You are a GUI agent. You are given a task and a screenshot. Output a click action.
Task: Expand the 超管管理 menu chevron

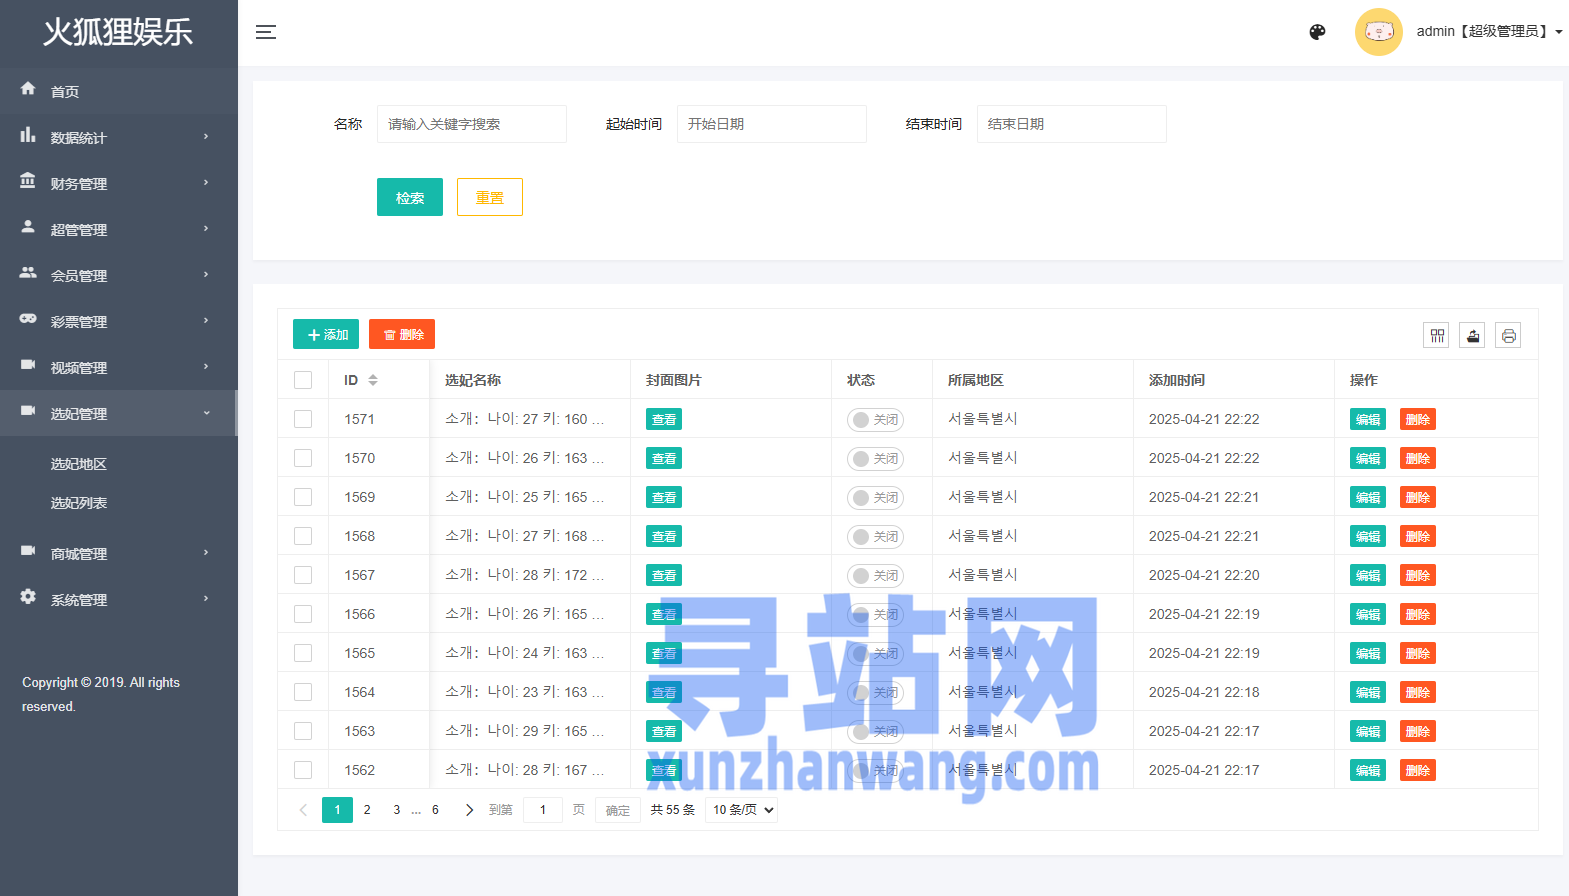pyautogui.click(x=206, y=228)
